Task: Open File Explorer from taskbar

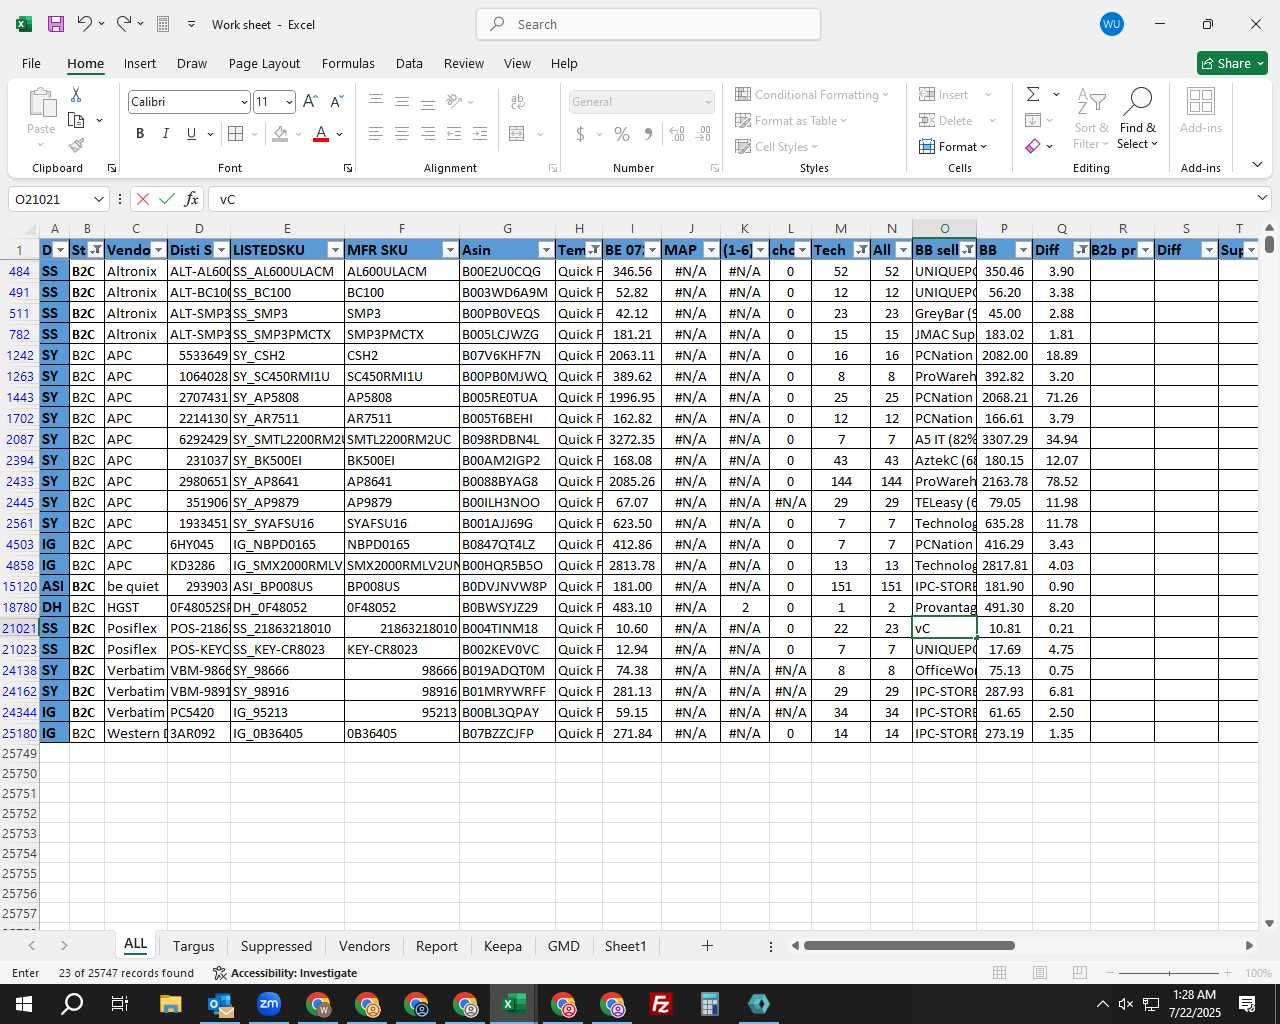Action: (170, 1004)
